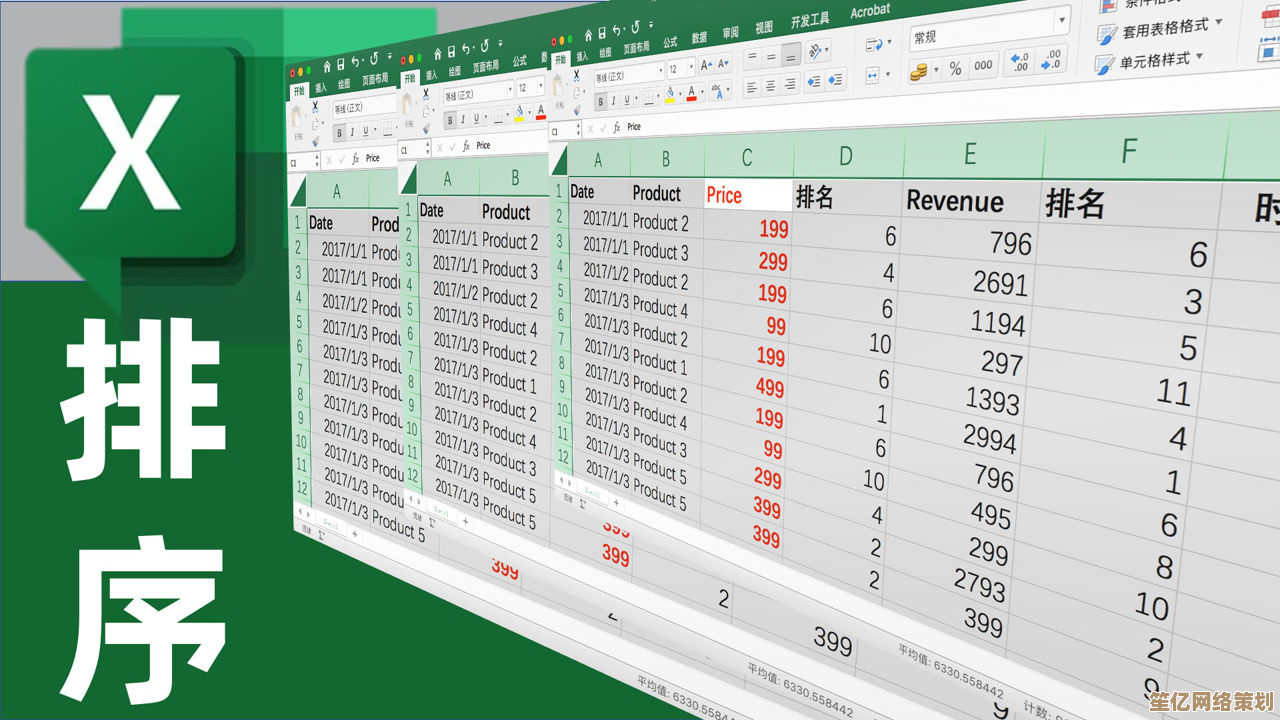Click Increase Indent in the front window
1280x720 pixels.
(835, 80)
